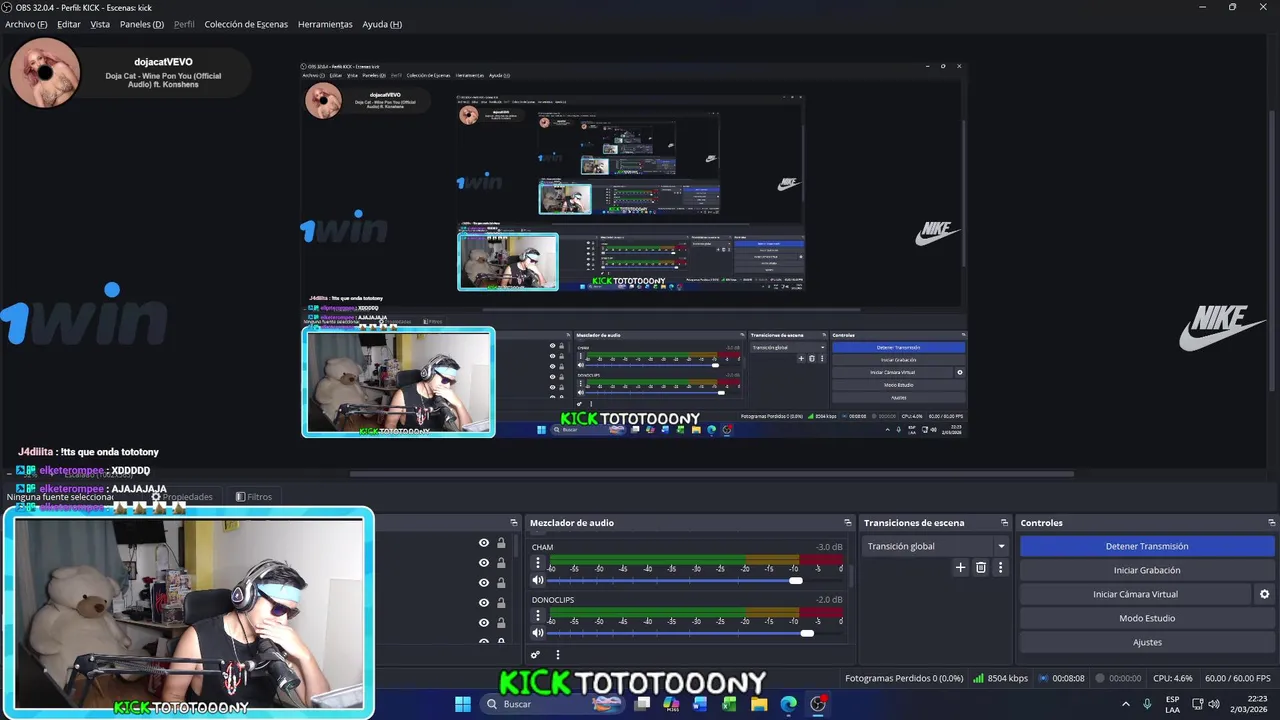The height and width of the screenshot is (720, 1280).
Task: Toggle visibility eye of topmost source
Action: 484,543
